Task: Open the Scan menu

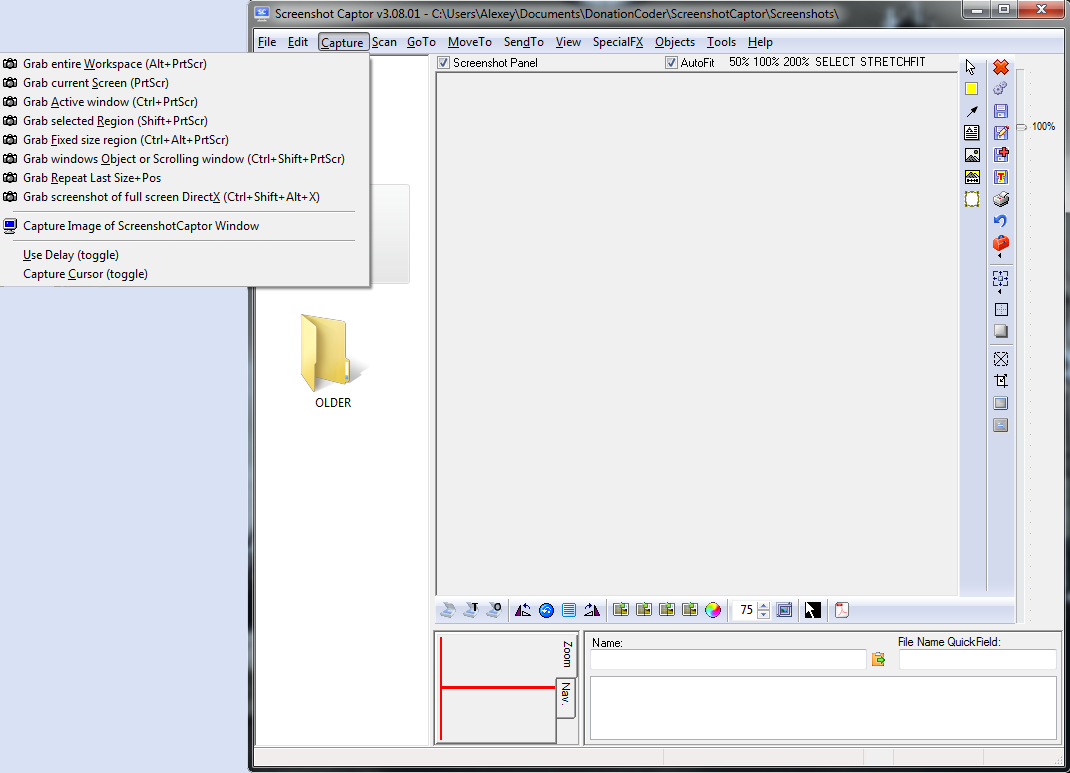Action: pos(384,42)
